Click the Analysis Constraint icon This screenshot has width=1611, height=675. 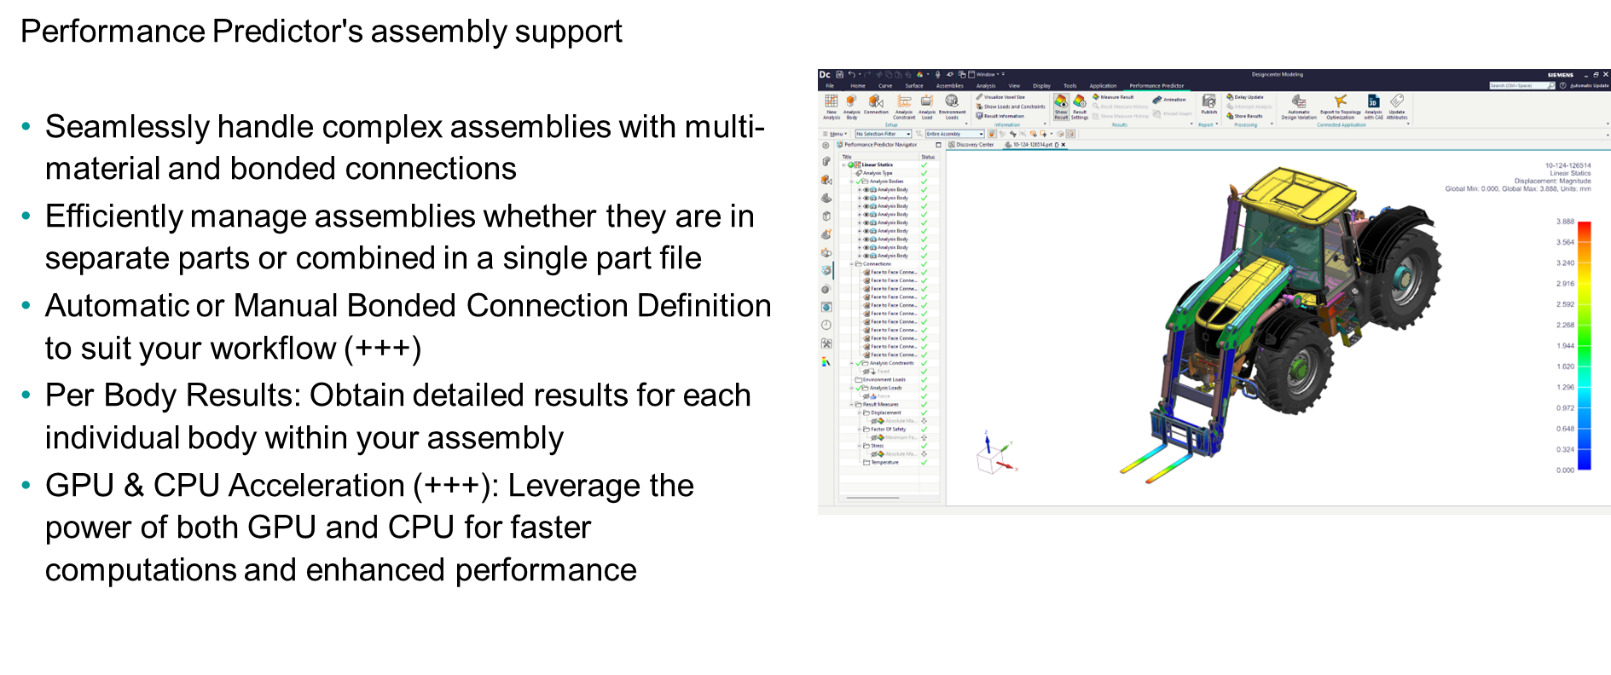click(904, 102)
